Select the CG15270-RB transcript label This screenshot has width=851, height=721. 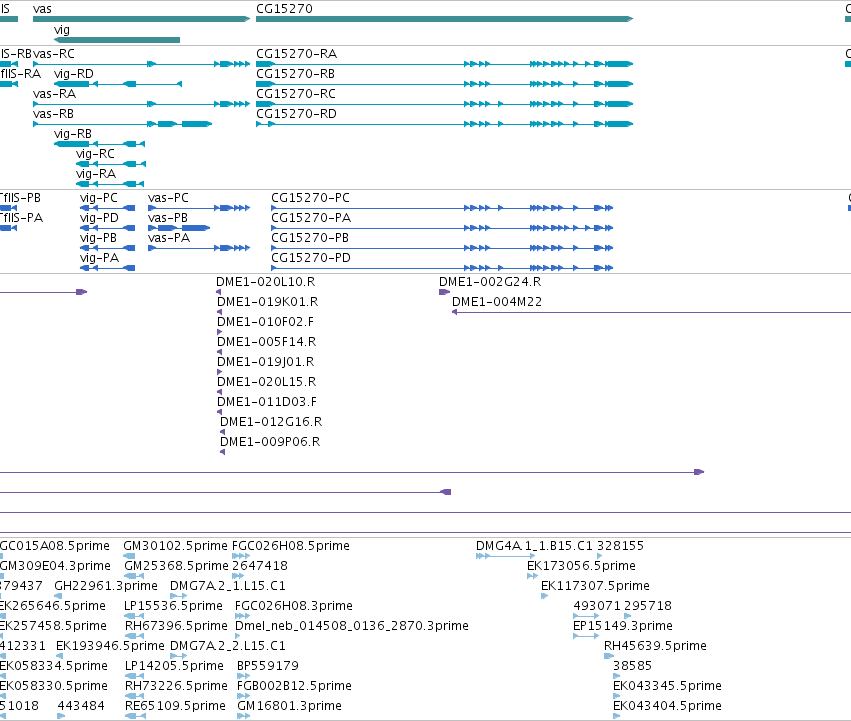[x=295, y=74]
